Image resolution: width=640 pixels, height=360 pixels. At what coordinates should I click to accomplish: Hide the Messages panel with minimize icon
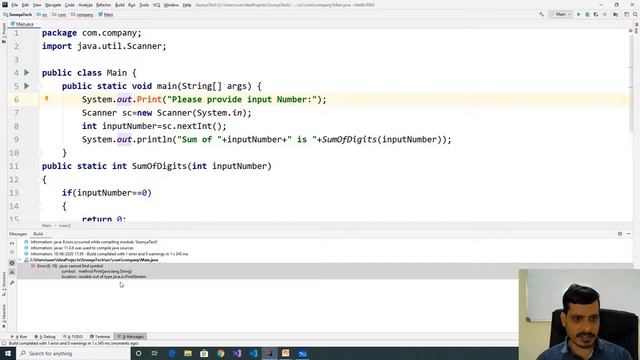pyautogui.click(x=629, y=234)
